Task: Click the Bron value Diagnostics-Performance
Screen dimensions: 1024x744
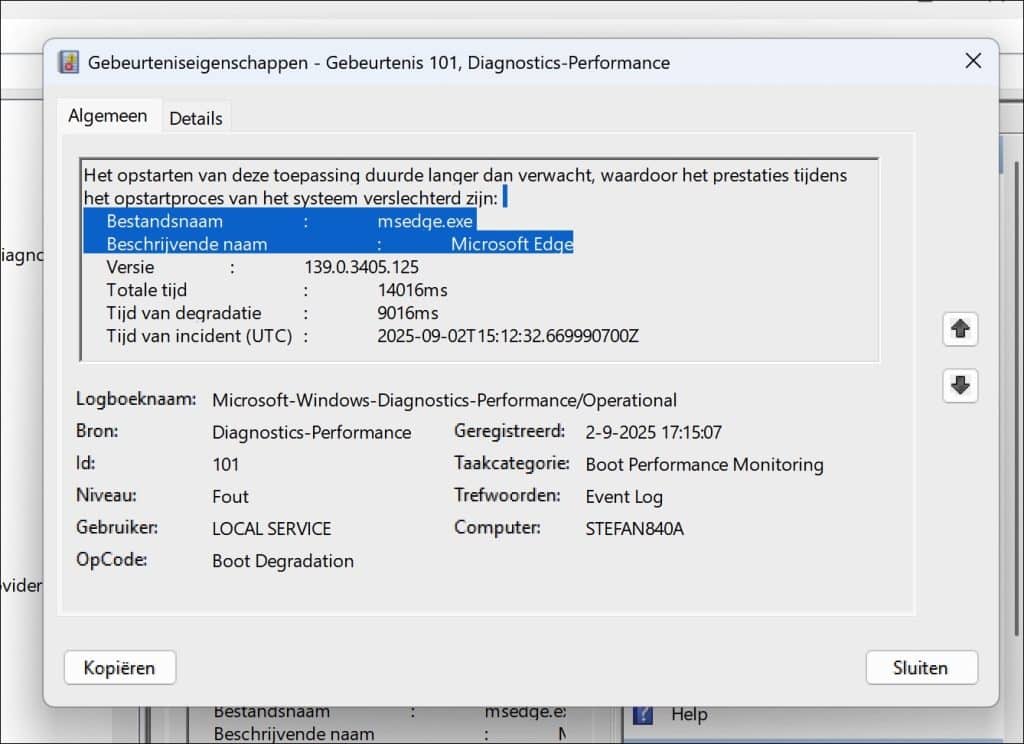Action: [x=312, y=432]
